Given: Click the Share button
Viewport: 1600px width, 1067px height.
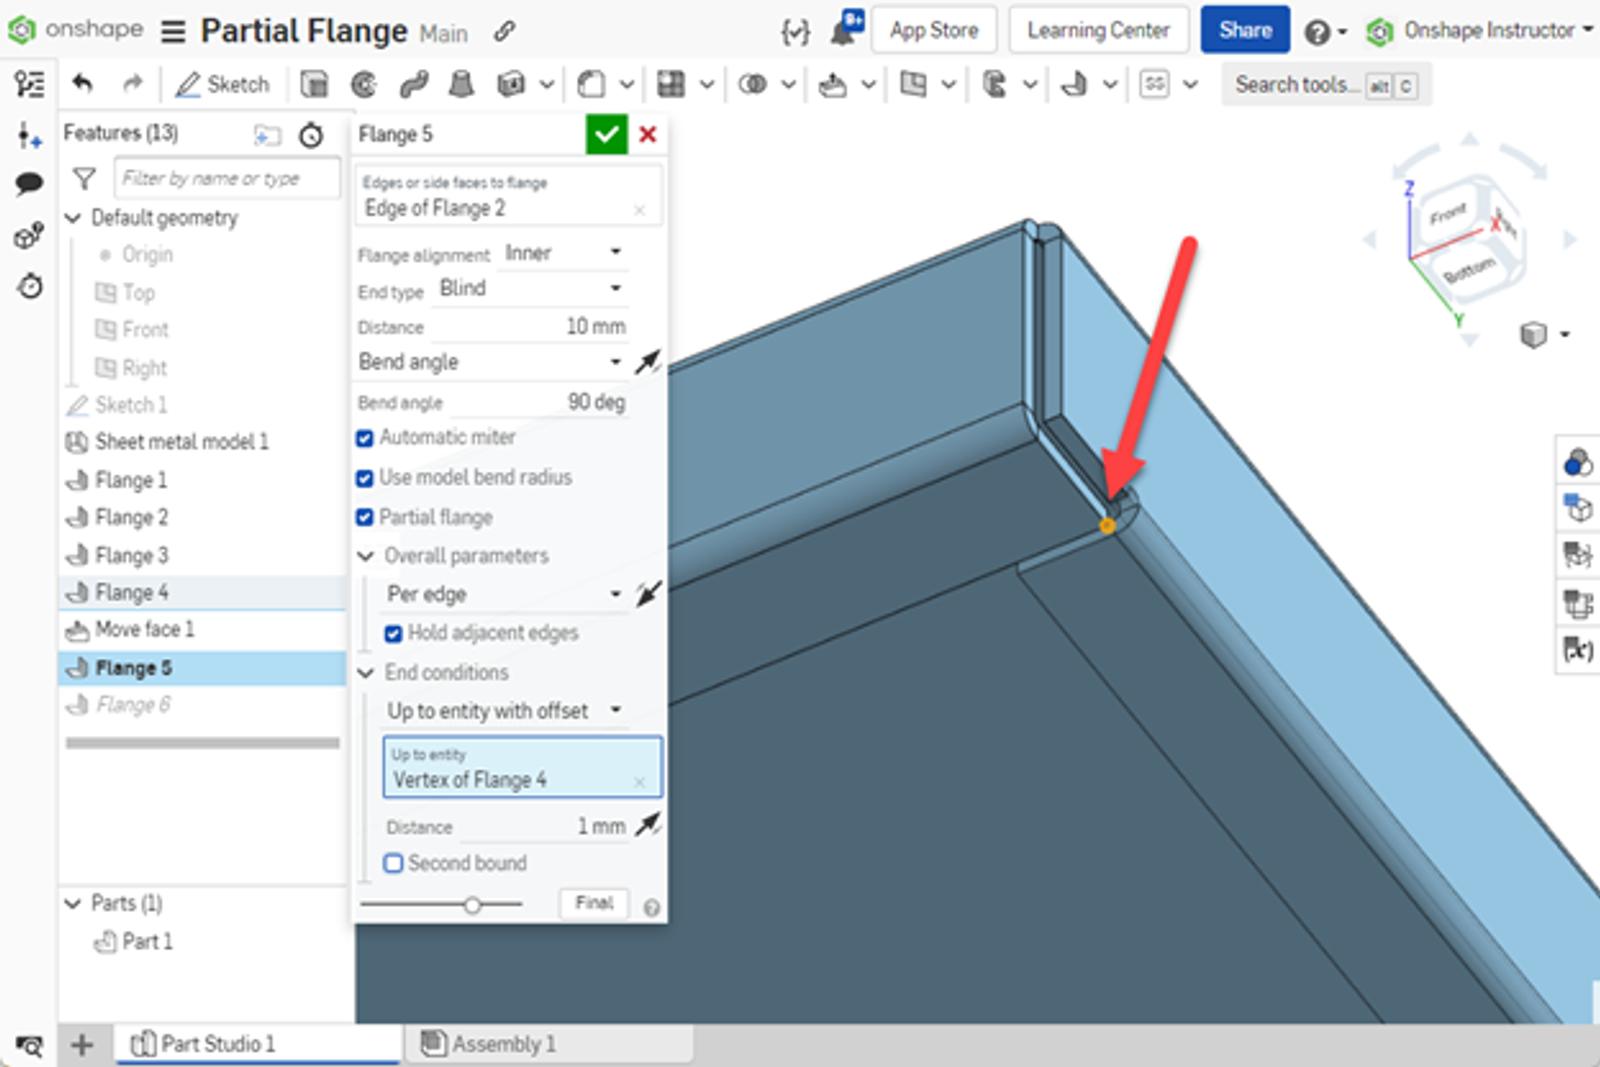Looking at the screenshot, I should [x=1244, y=30].
